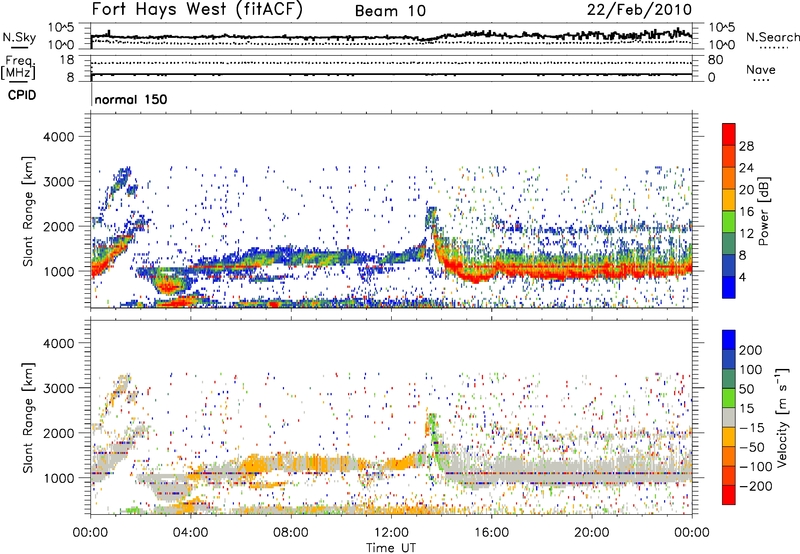
Task: Select the 'Beam 10' label
Action: coord(390,11)
